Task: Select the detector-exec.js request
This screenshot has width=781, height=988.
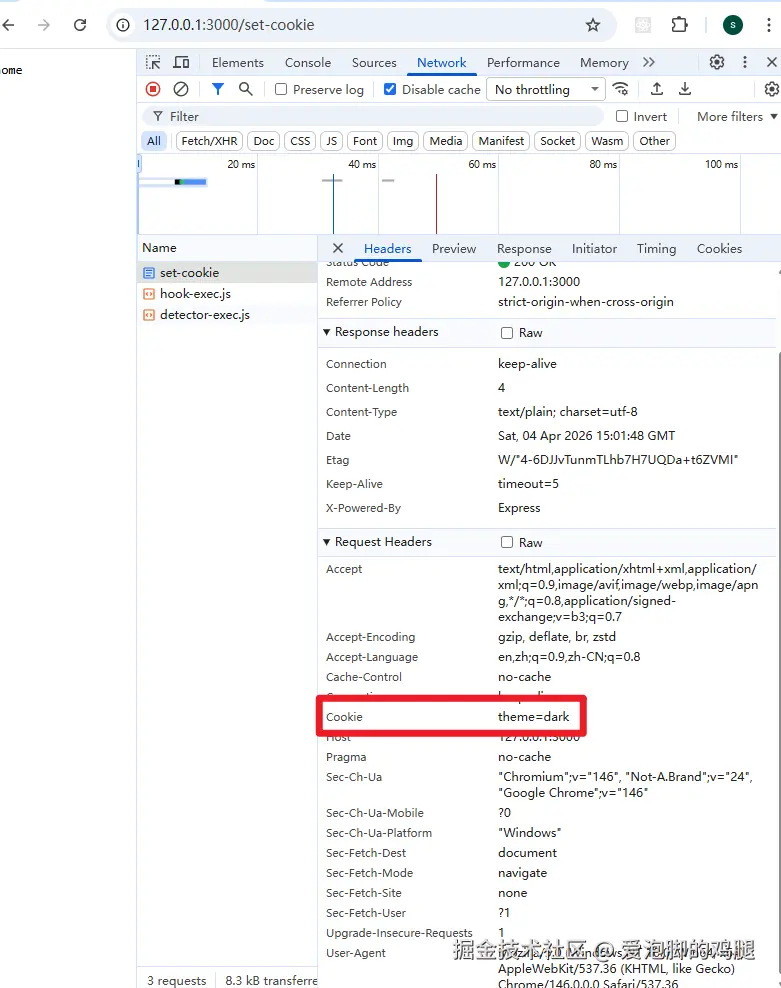Action: (227, 314)
